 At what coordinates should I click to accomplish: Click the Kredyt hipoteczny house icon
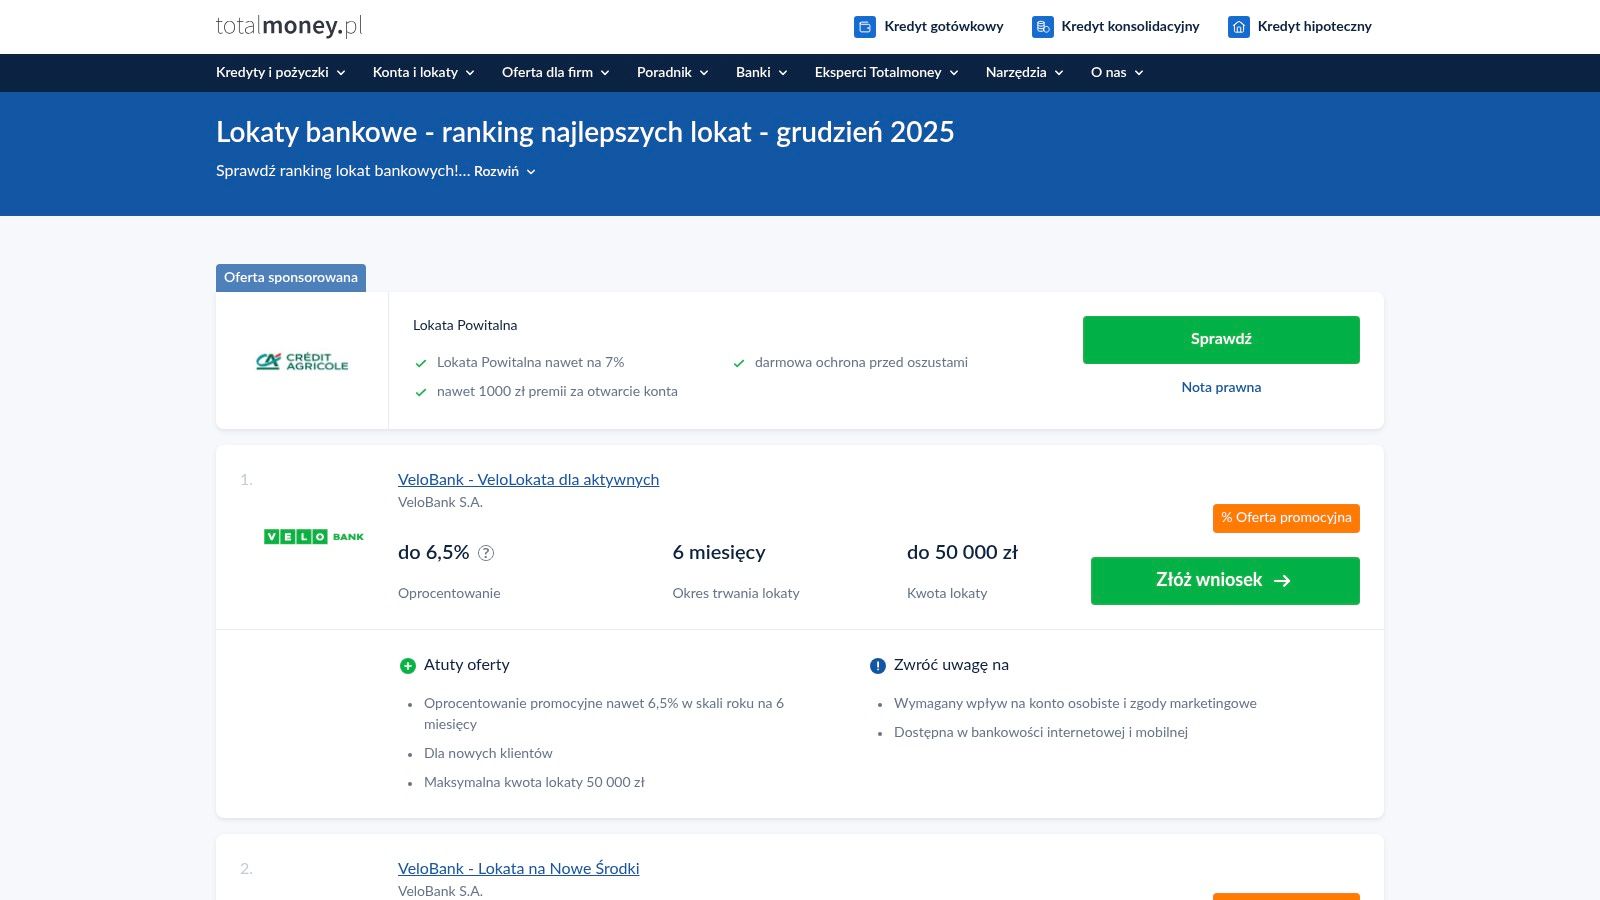tap(1239, 27)
